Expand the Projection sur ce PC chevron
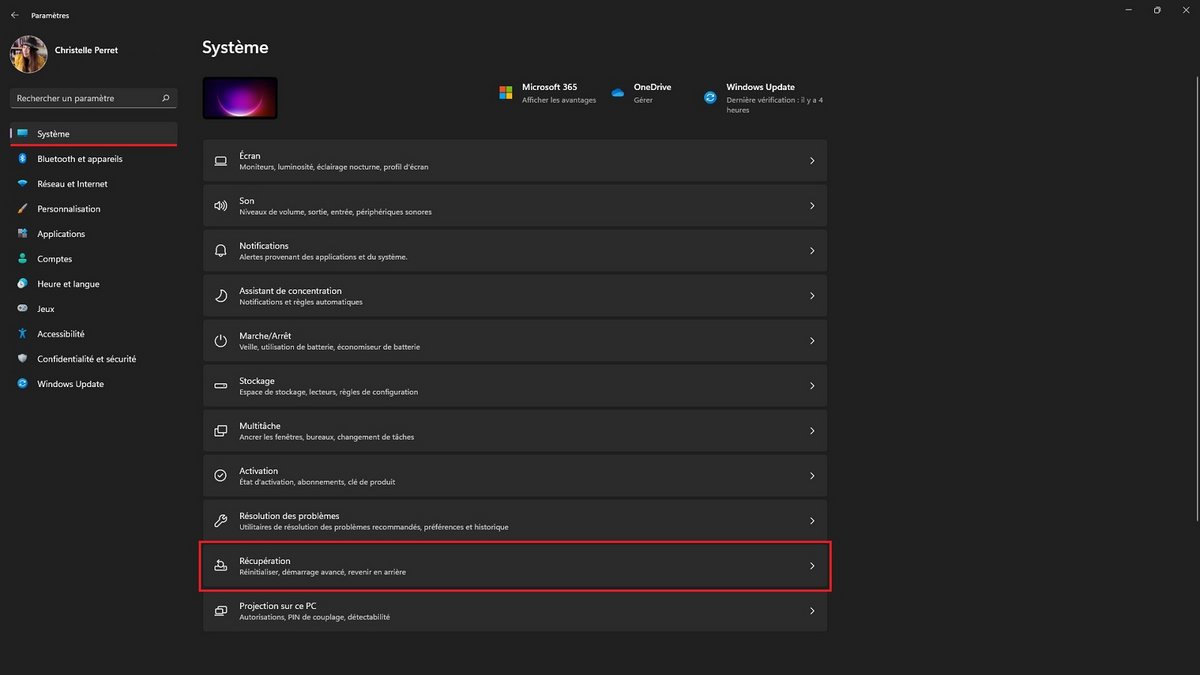This screenshot has width=1200, height=675. (x=812, y=611)
